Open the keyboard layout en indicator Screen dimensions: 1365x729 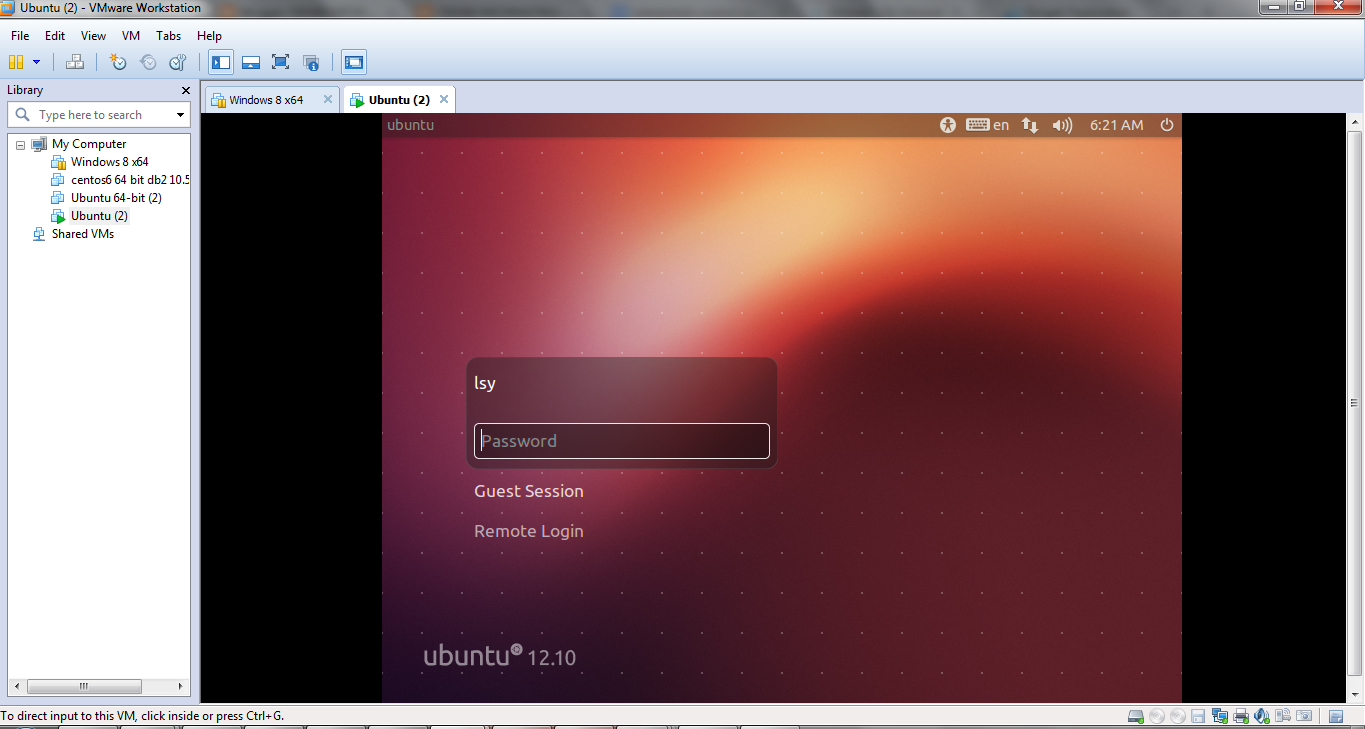tap(988, 125)
